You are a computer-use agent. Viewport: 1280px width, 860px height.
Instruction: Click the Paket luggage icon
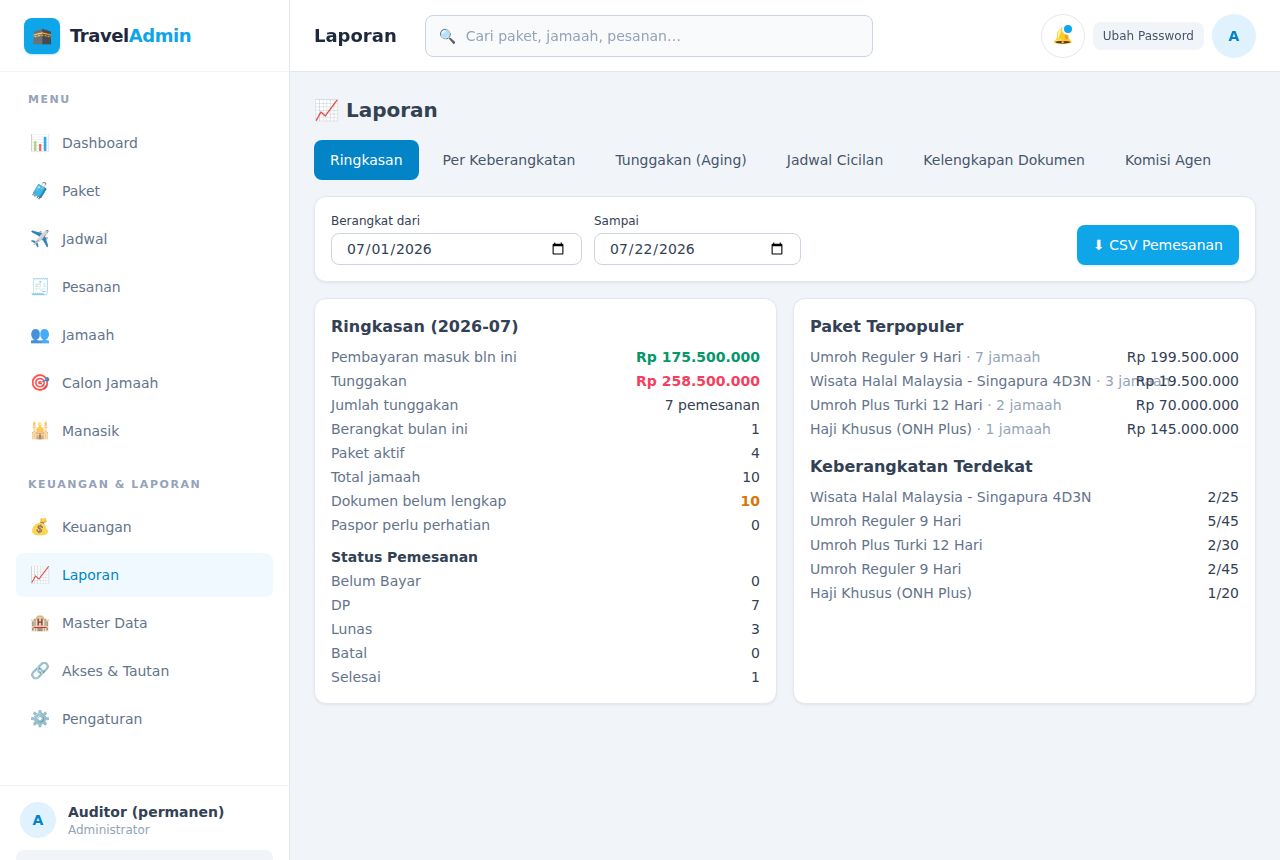(x=40, y=191)
